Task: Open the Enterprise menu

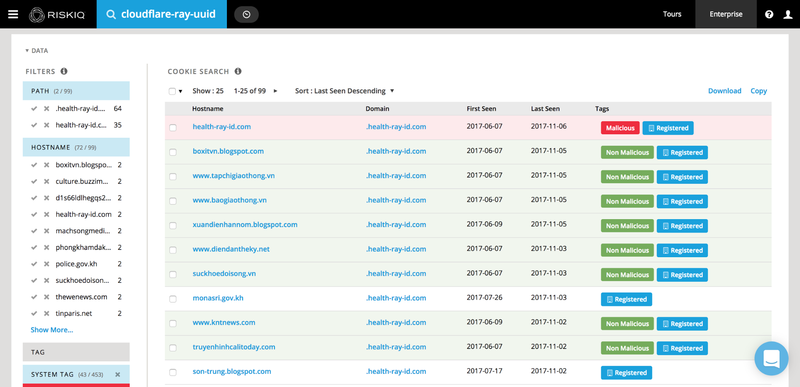Action: [726, 14]
